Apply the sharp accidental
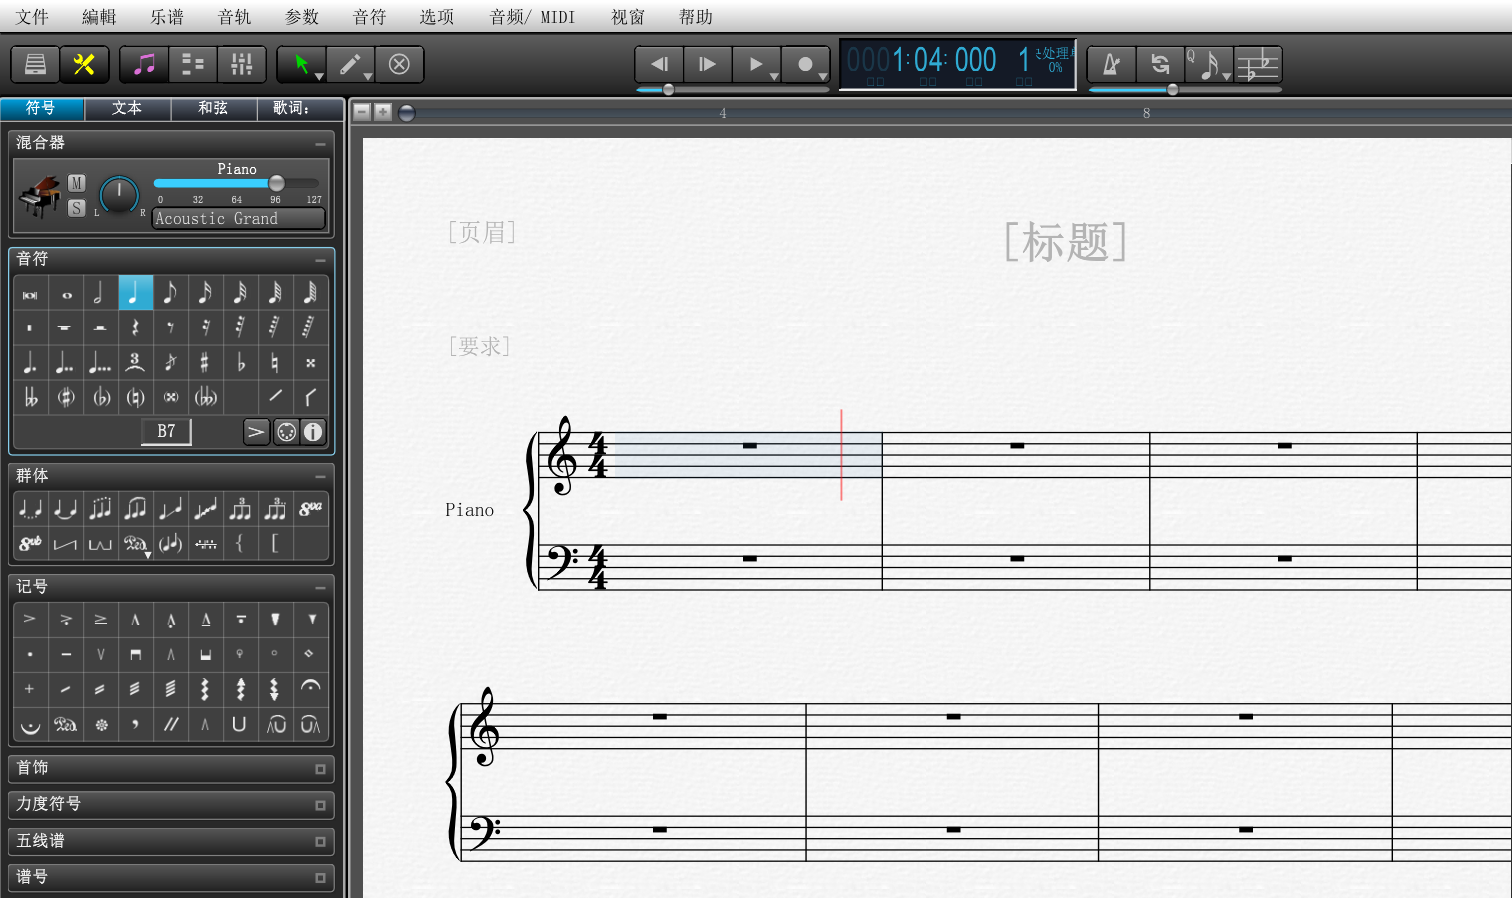This screenshot has width=1512, height=898. tap(205, 363)
